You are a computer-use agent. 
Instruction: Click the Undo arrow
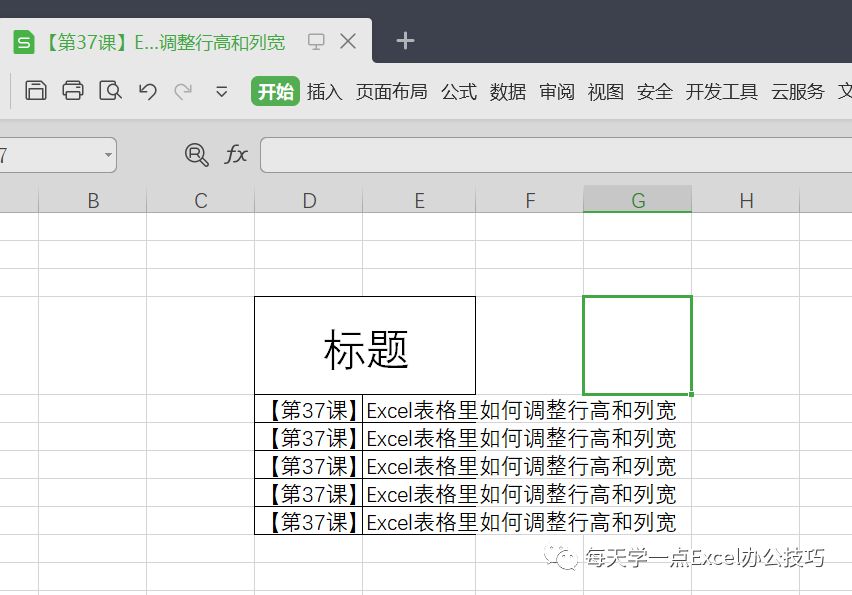pyautogui.click(x=147, y=91)
